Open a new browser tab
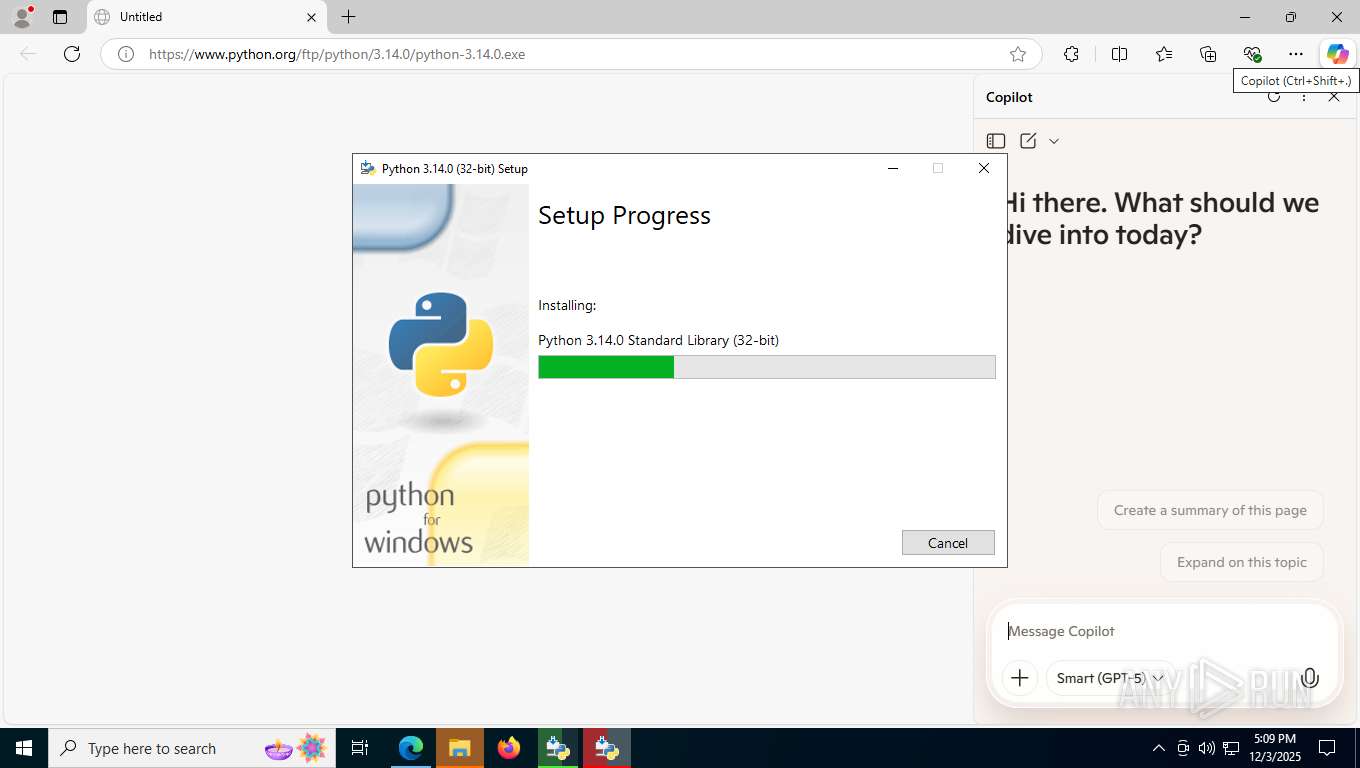Image resolution: width=1360 pixels, height=768 pixels. coord(348,17)
